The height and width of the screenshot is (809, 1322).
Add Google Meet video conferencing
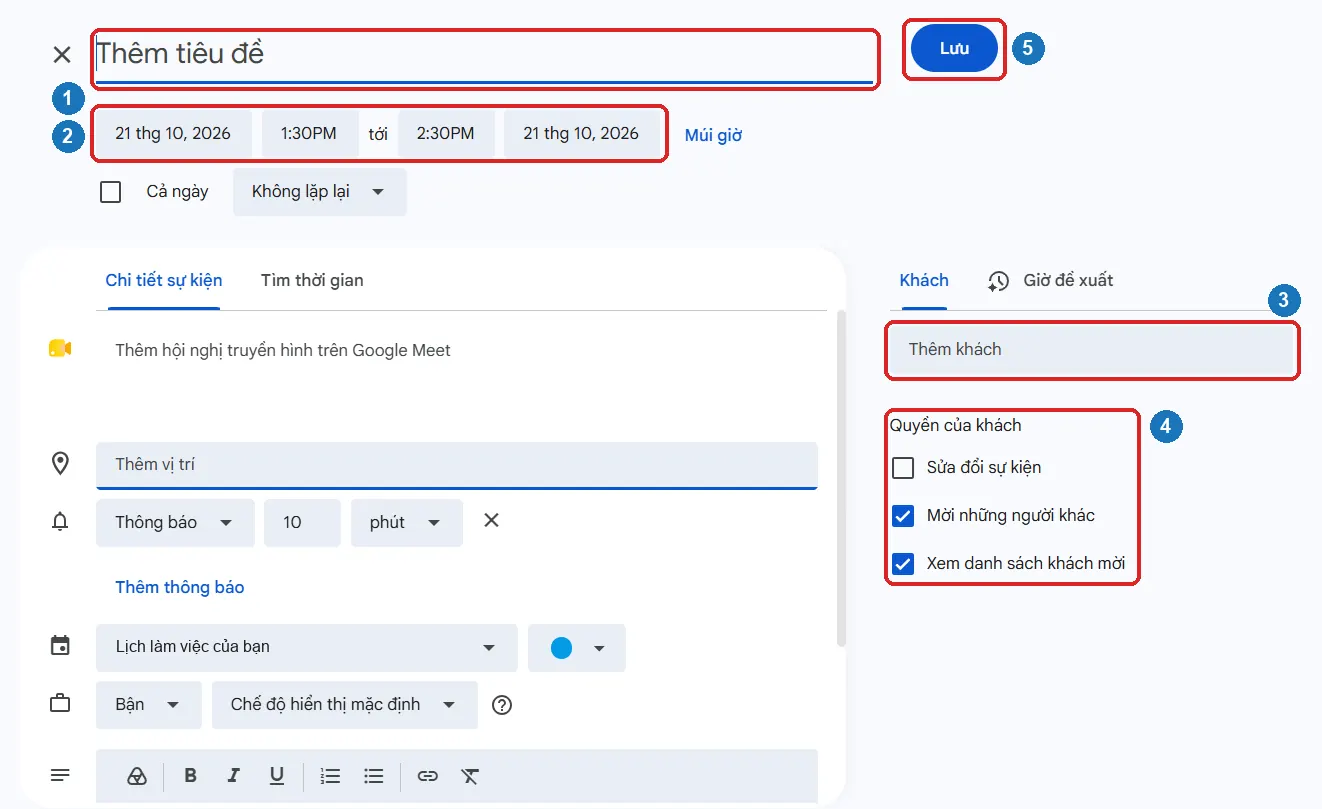(283, 350)
